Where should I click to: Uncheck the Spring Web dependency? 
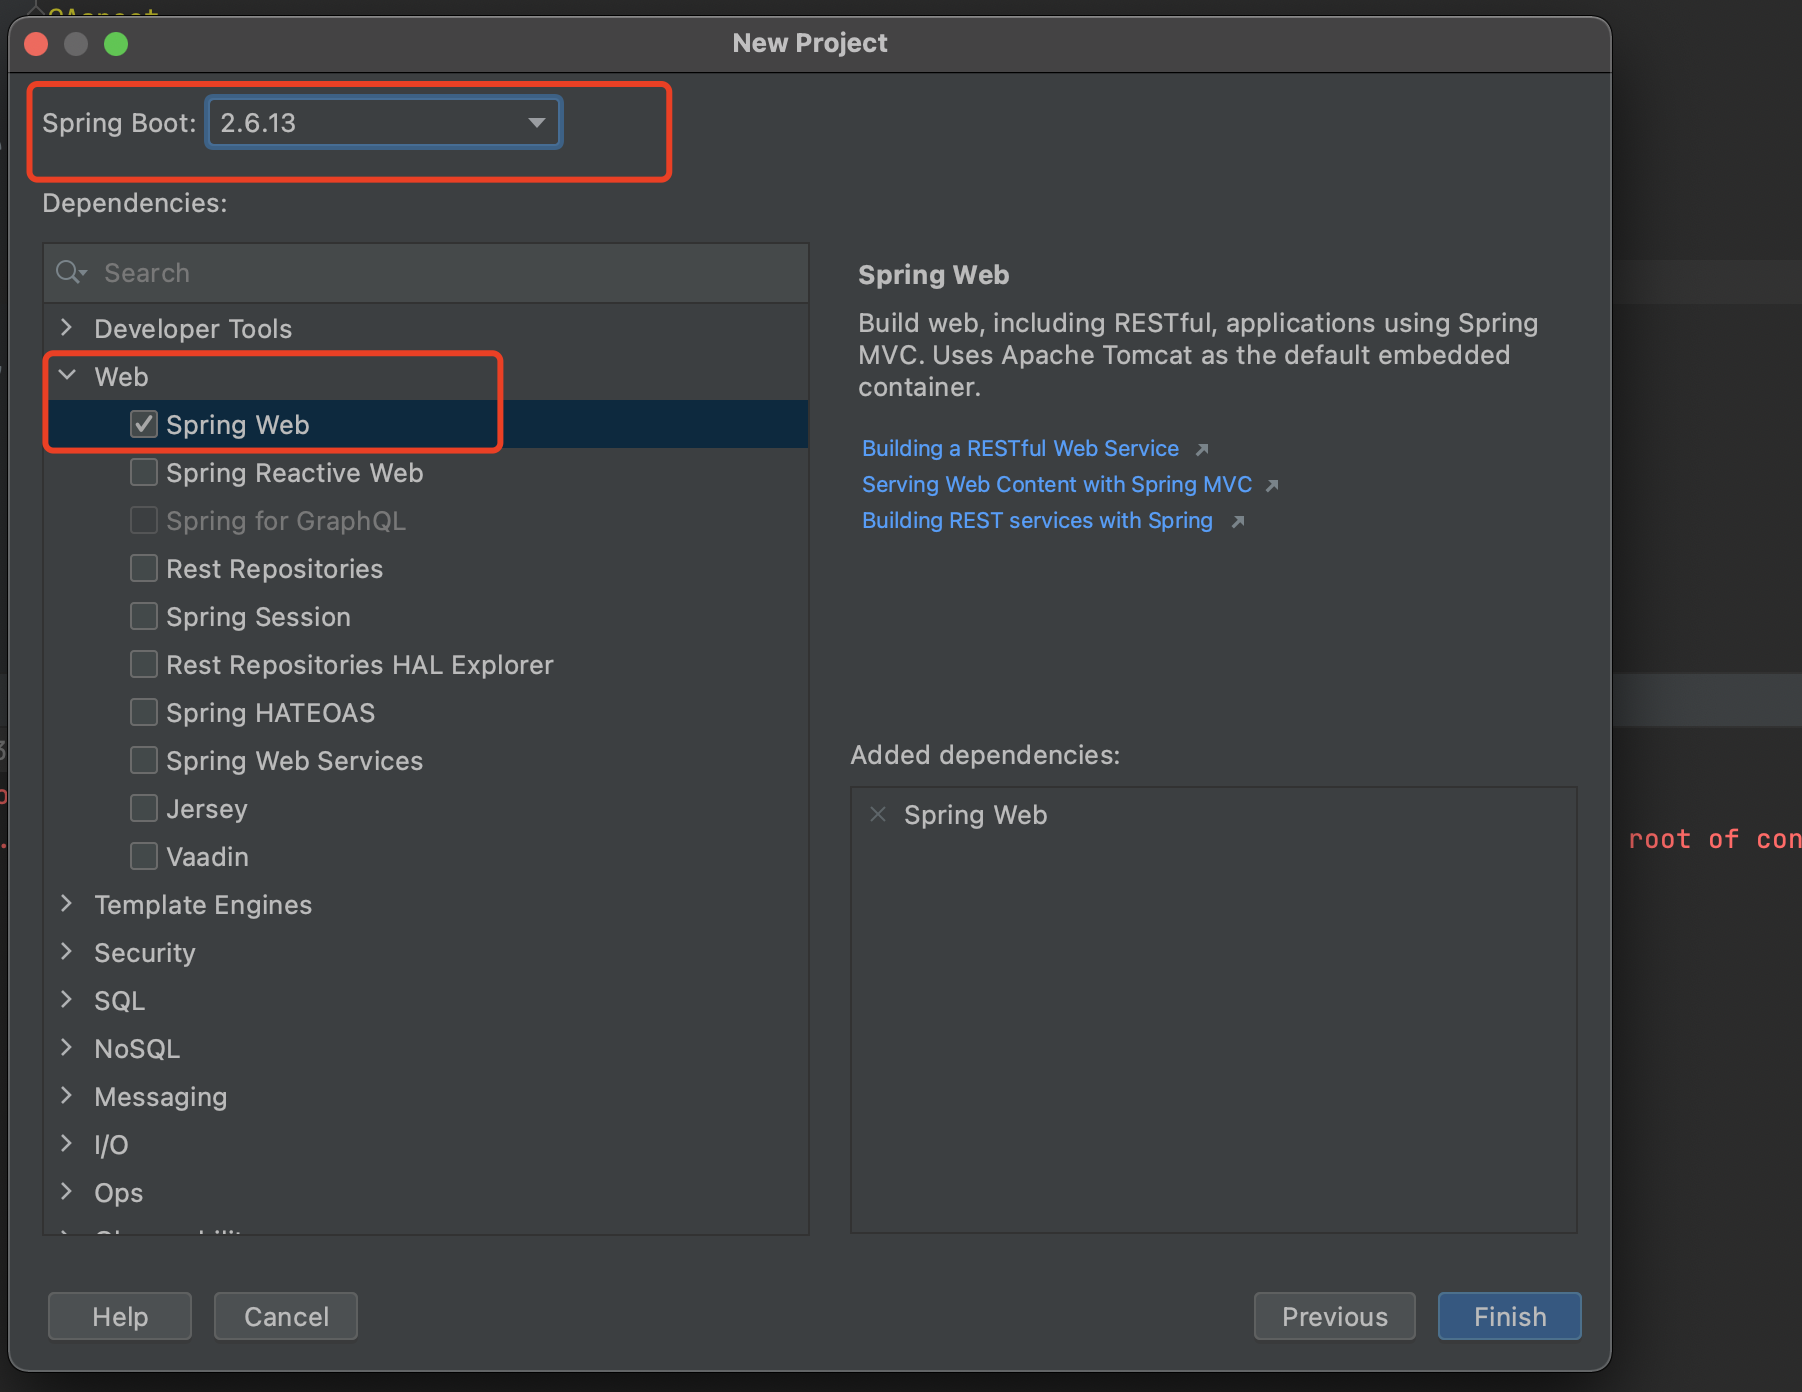pyautogui.click(x=143, y=423)
